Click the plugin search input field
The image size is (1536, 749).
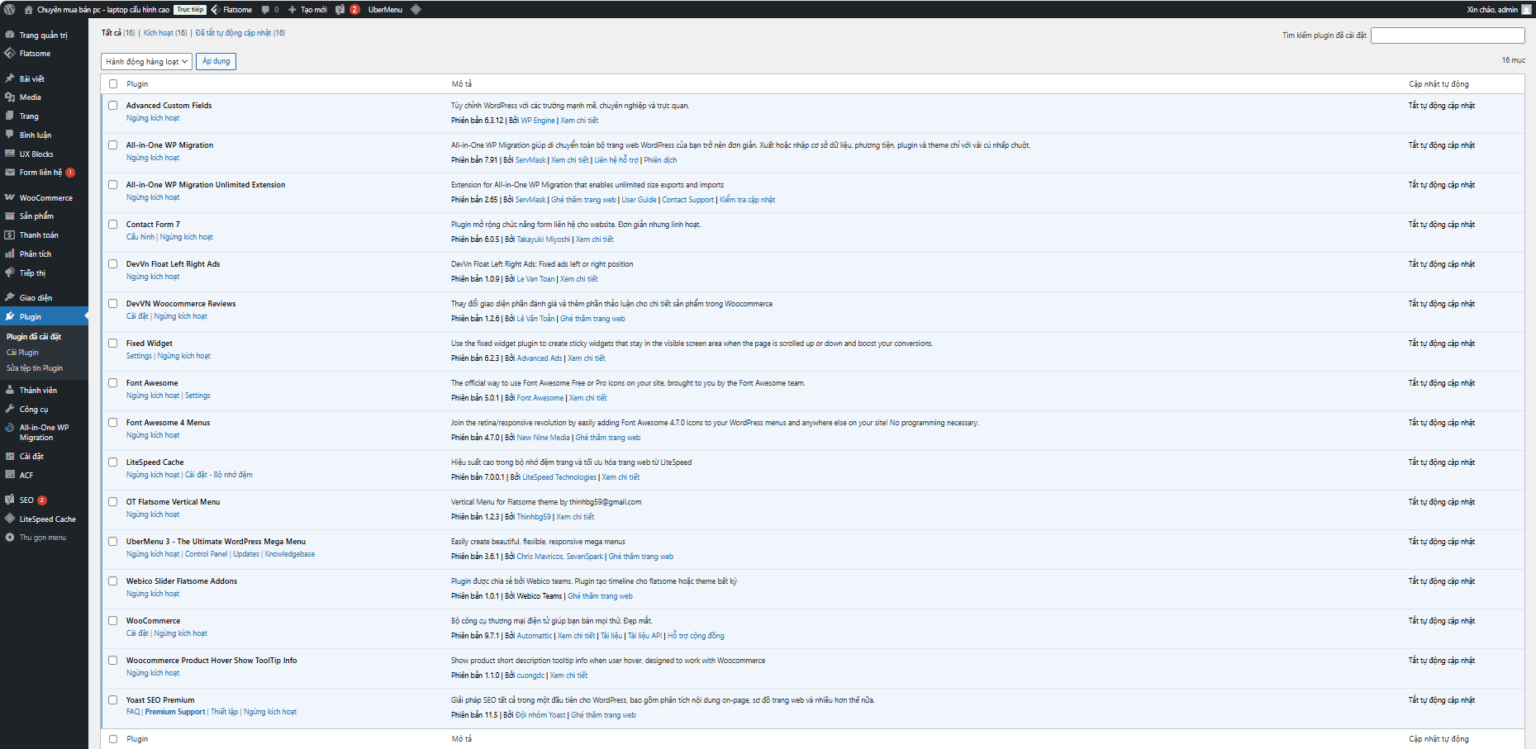[x=1447, y=35]
